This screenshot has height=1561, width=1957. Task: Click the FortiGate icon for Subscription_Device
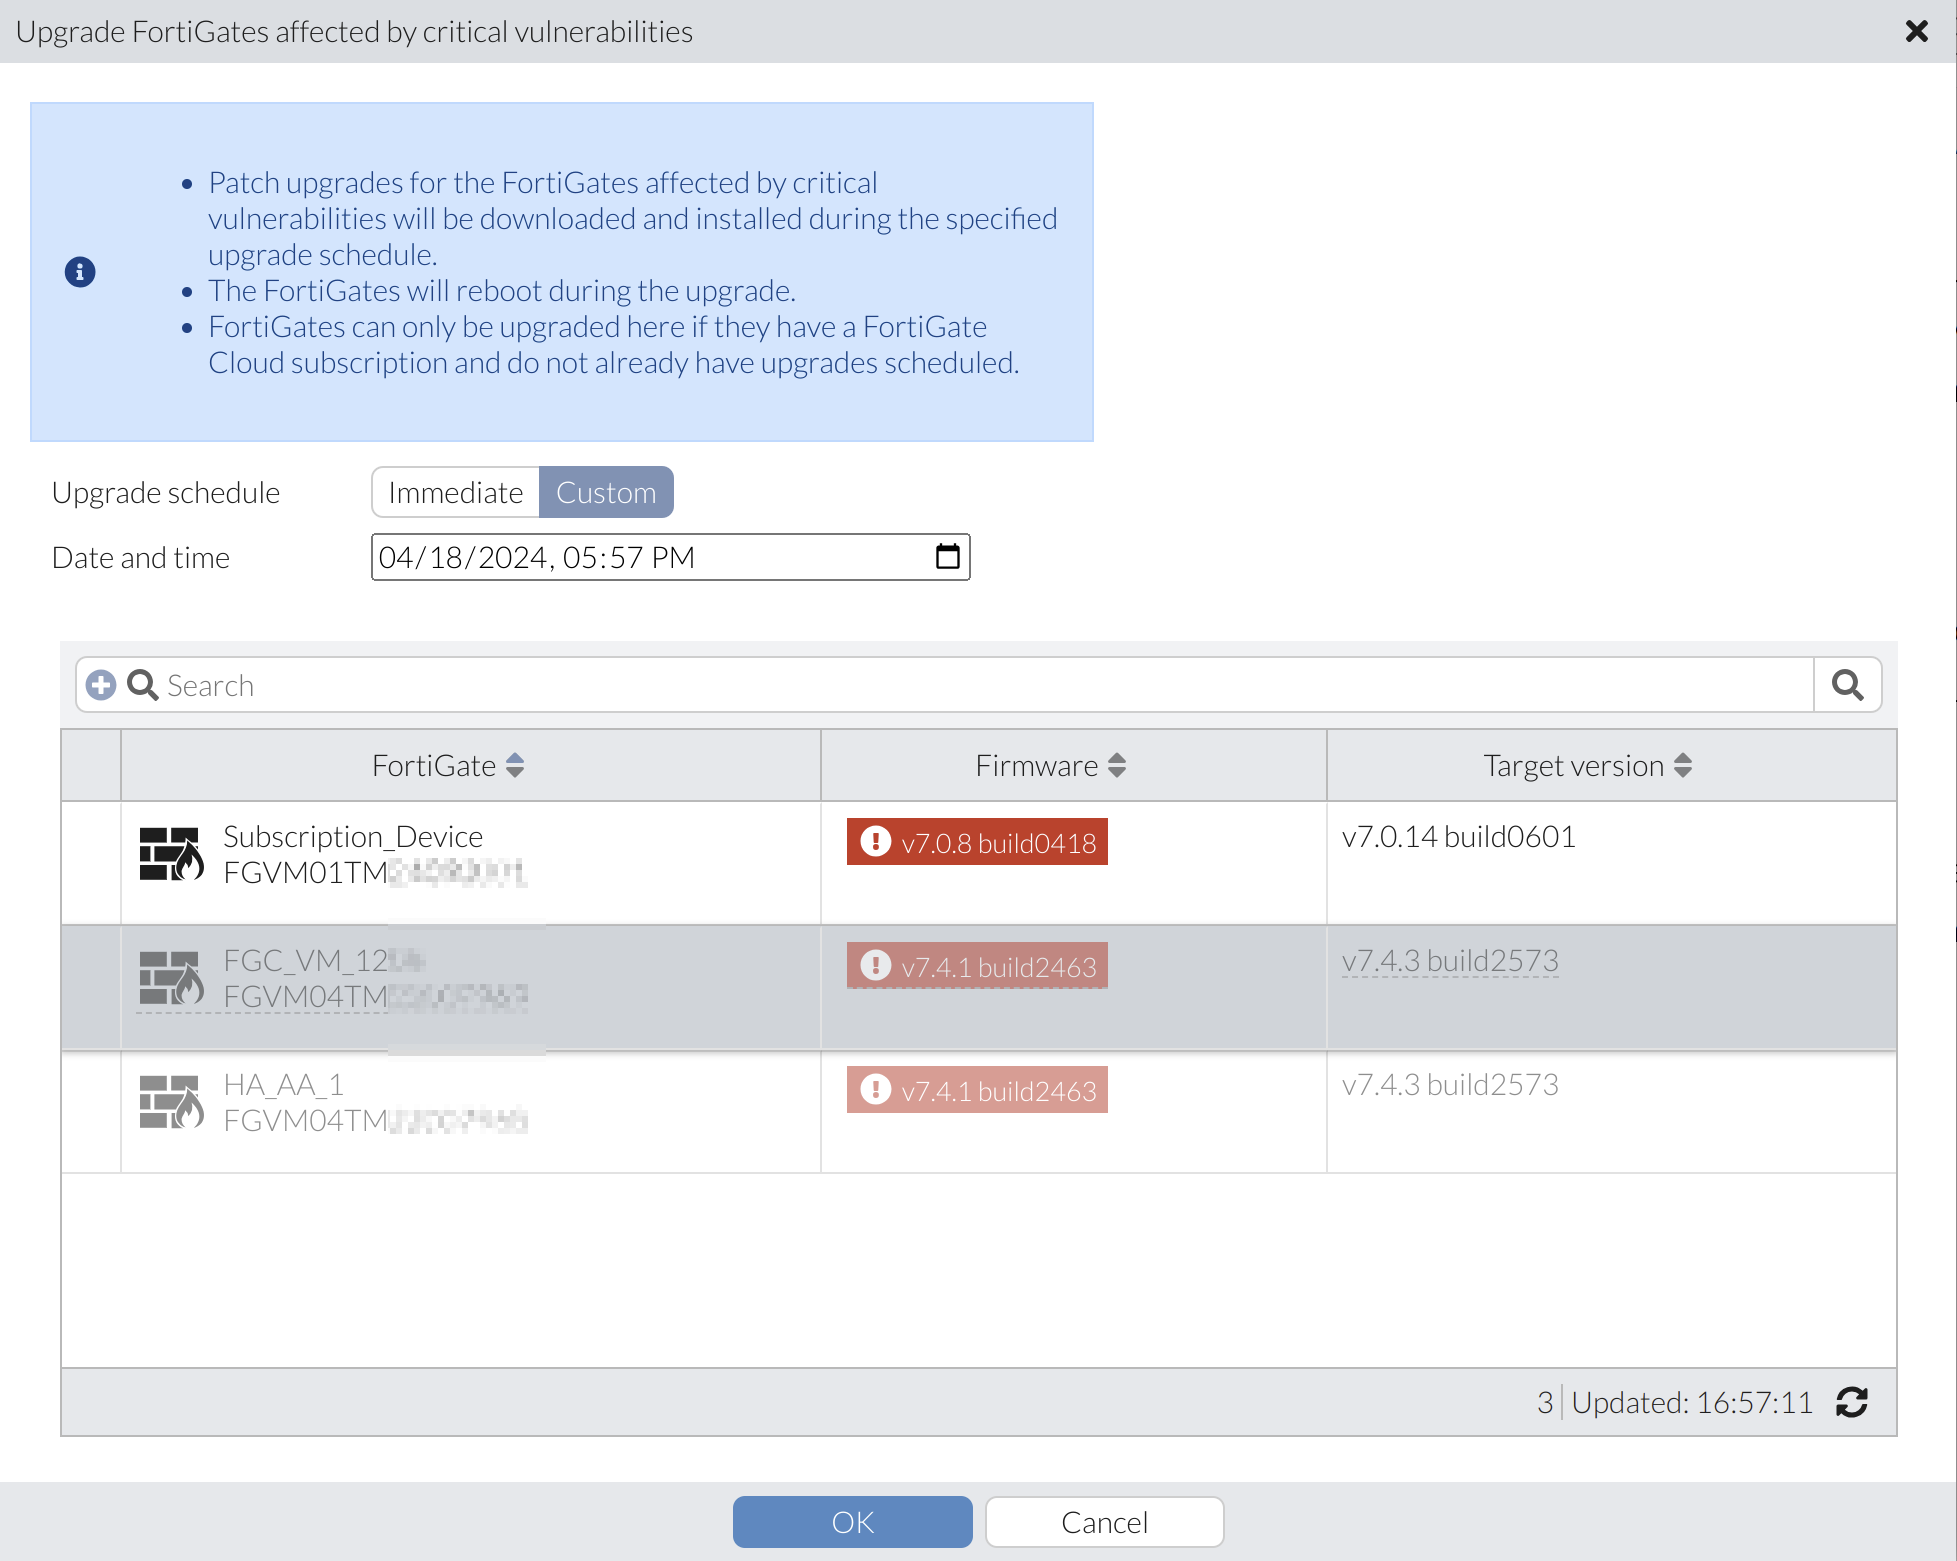click(x=170, y=855)
